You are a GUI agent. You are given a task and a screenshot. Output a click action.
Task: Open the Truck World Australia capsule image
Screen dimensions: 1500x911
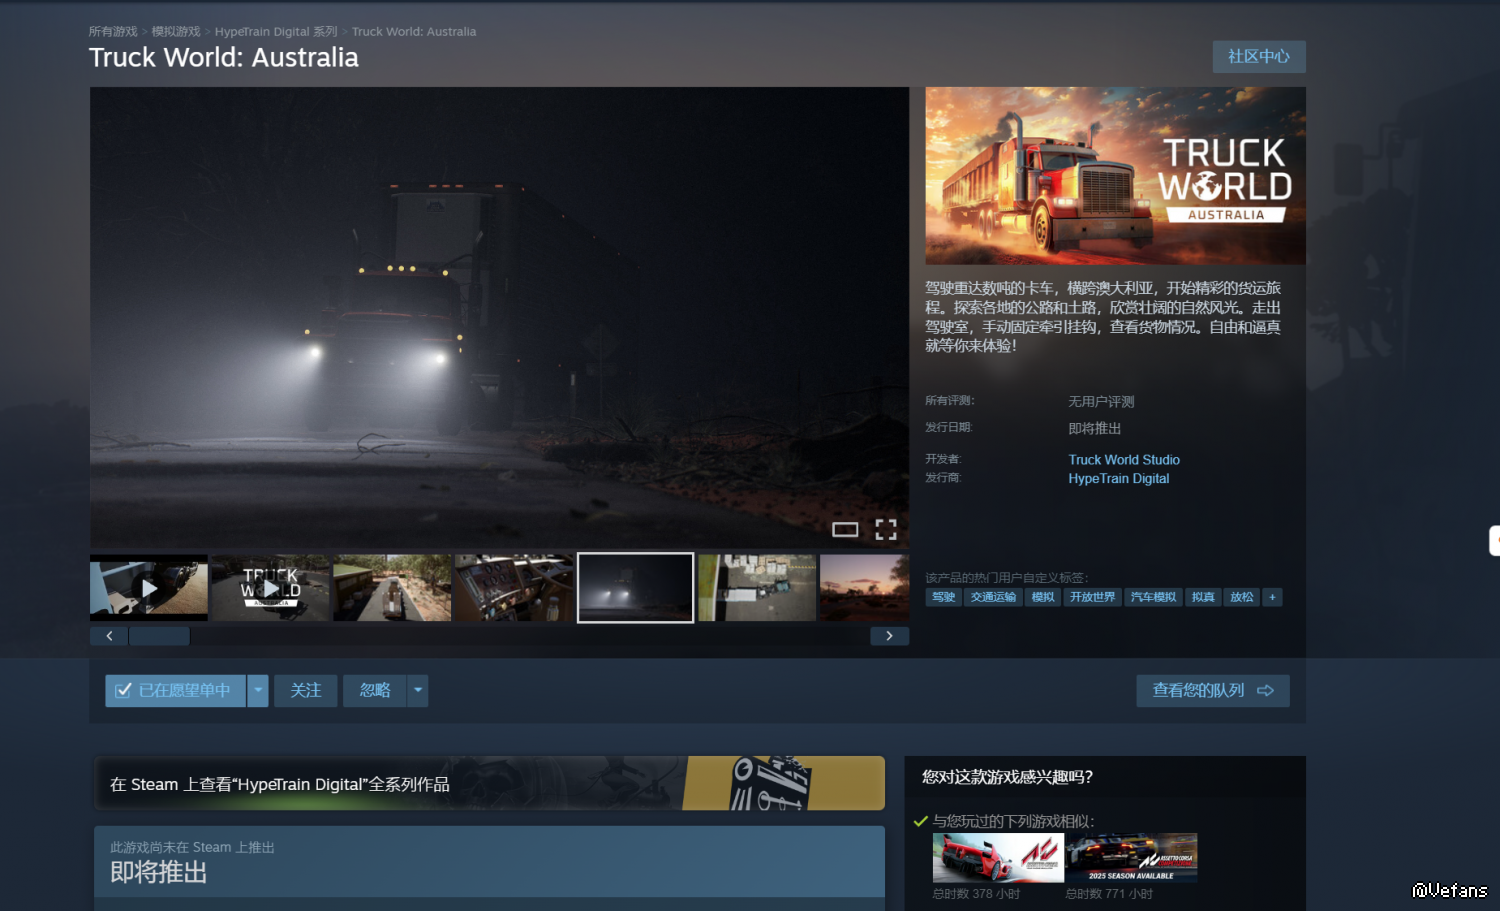[1115, 176]
